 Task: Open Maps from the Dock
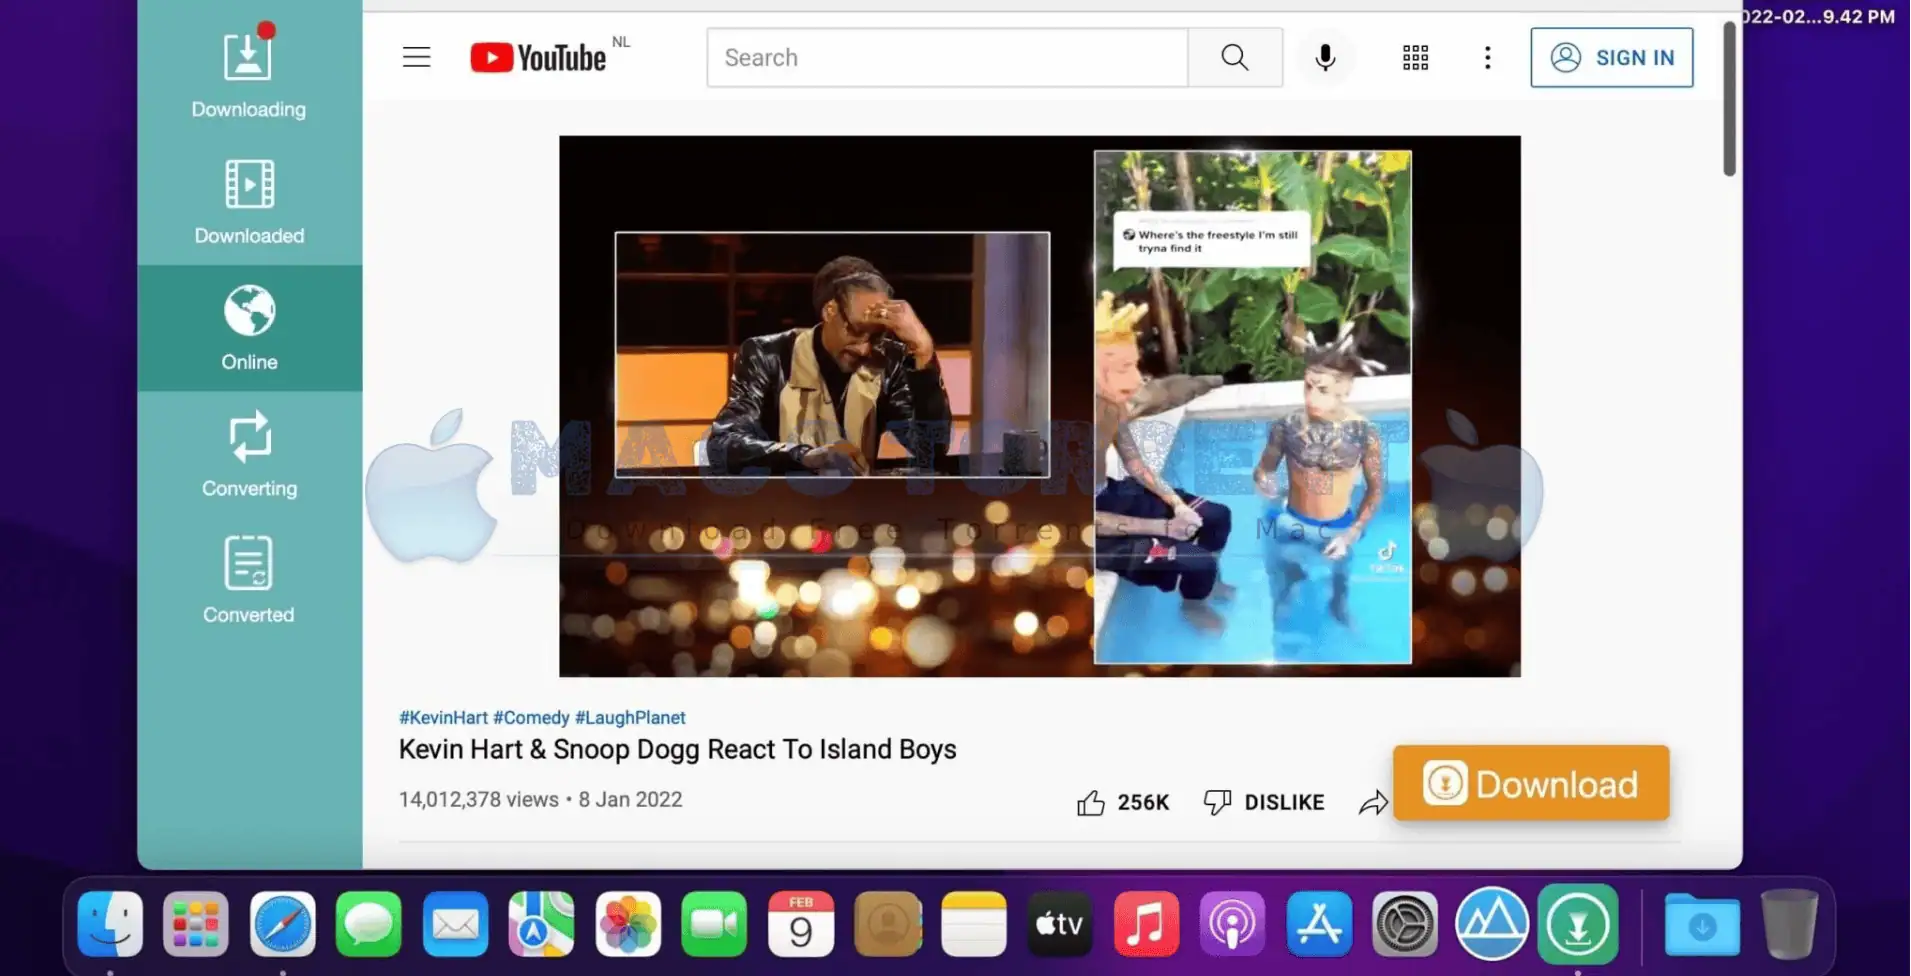tap(541, 923)
